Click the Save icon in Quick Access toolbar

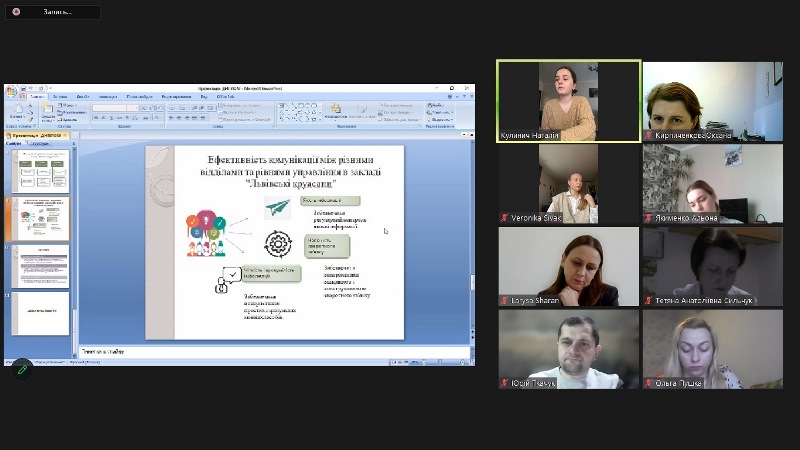coord(23,88)
